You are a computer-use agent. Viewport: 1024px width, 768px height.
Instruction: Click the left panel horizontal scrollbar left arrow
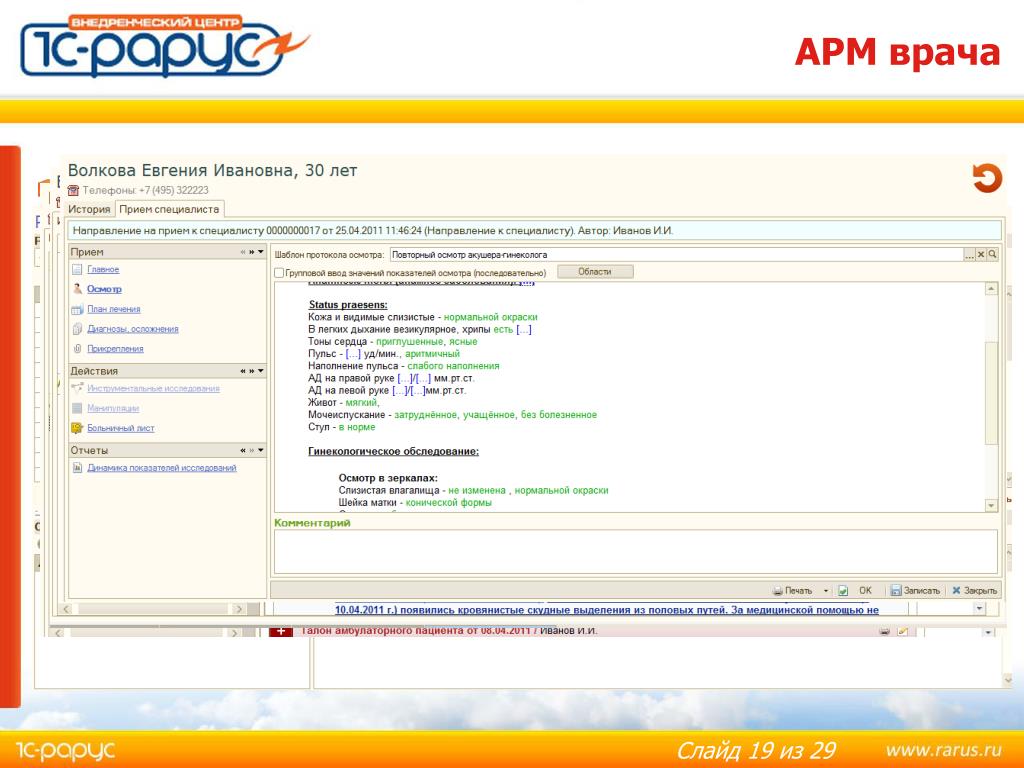(66, 609)
